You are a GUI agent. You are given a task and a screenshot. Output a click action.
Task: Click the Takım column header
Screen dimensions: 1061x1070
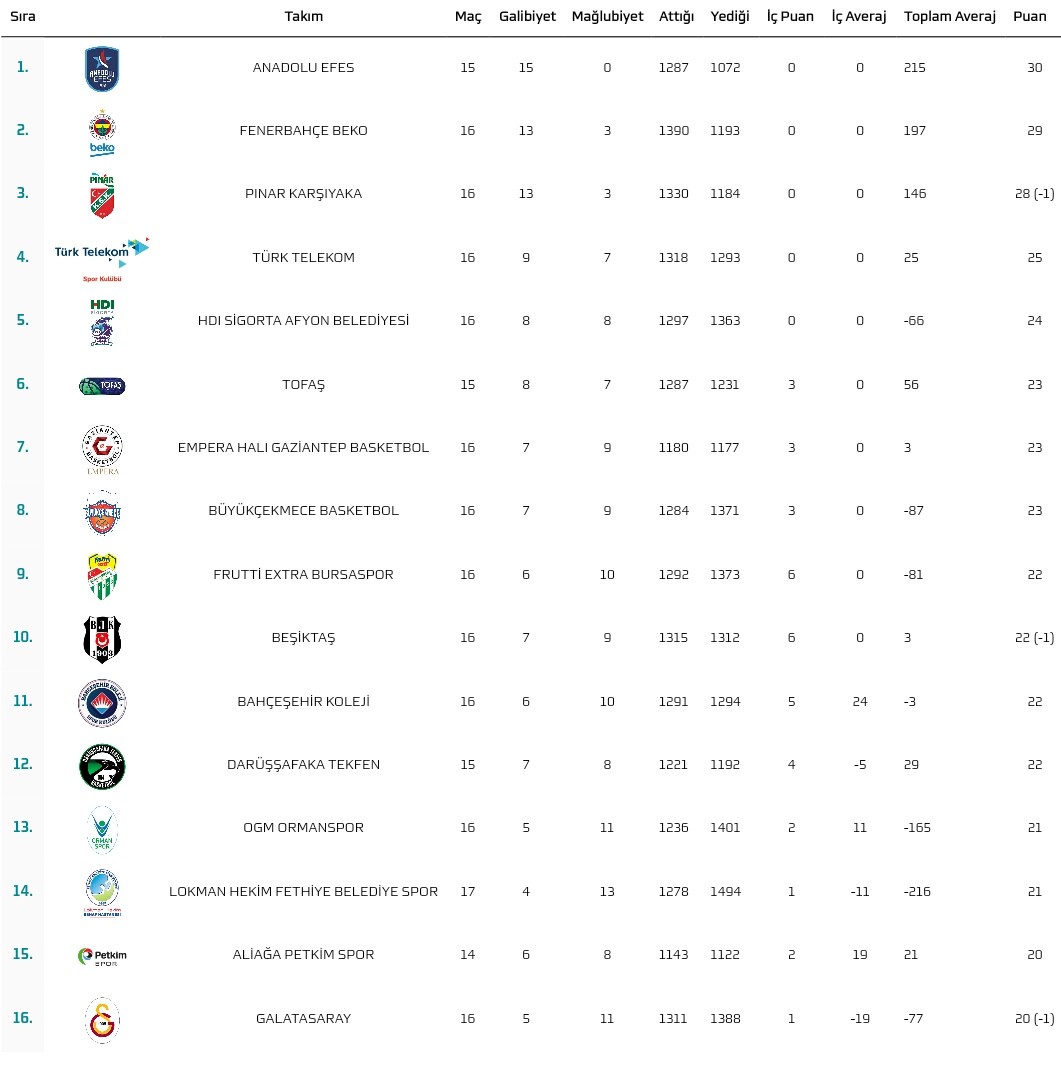304,16
